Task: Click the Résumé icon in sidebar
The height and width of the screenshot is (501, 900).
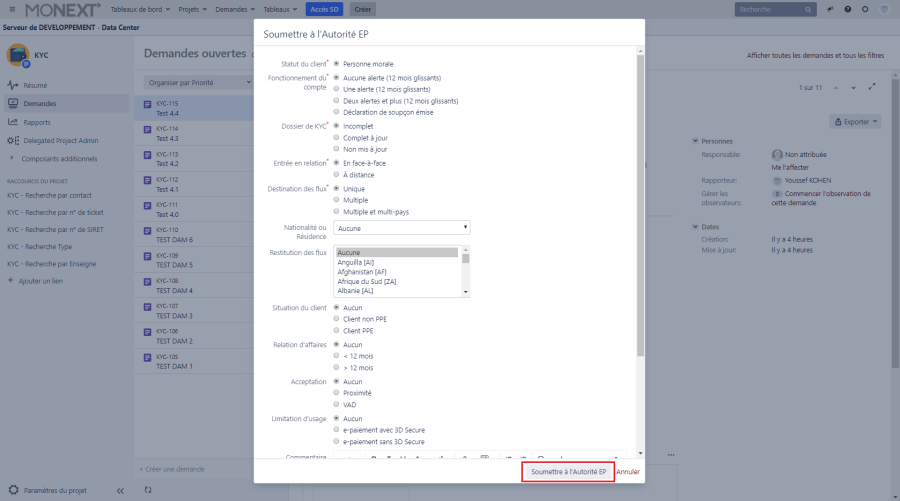Action: (x=13, y=85)
